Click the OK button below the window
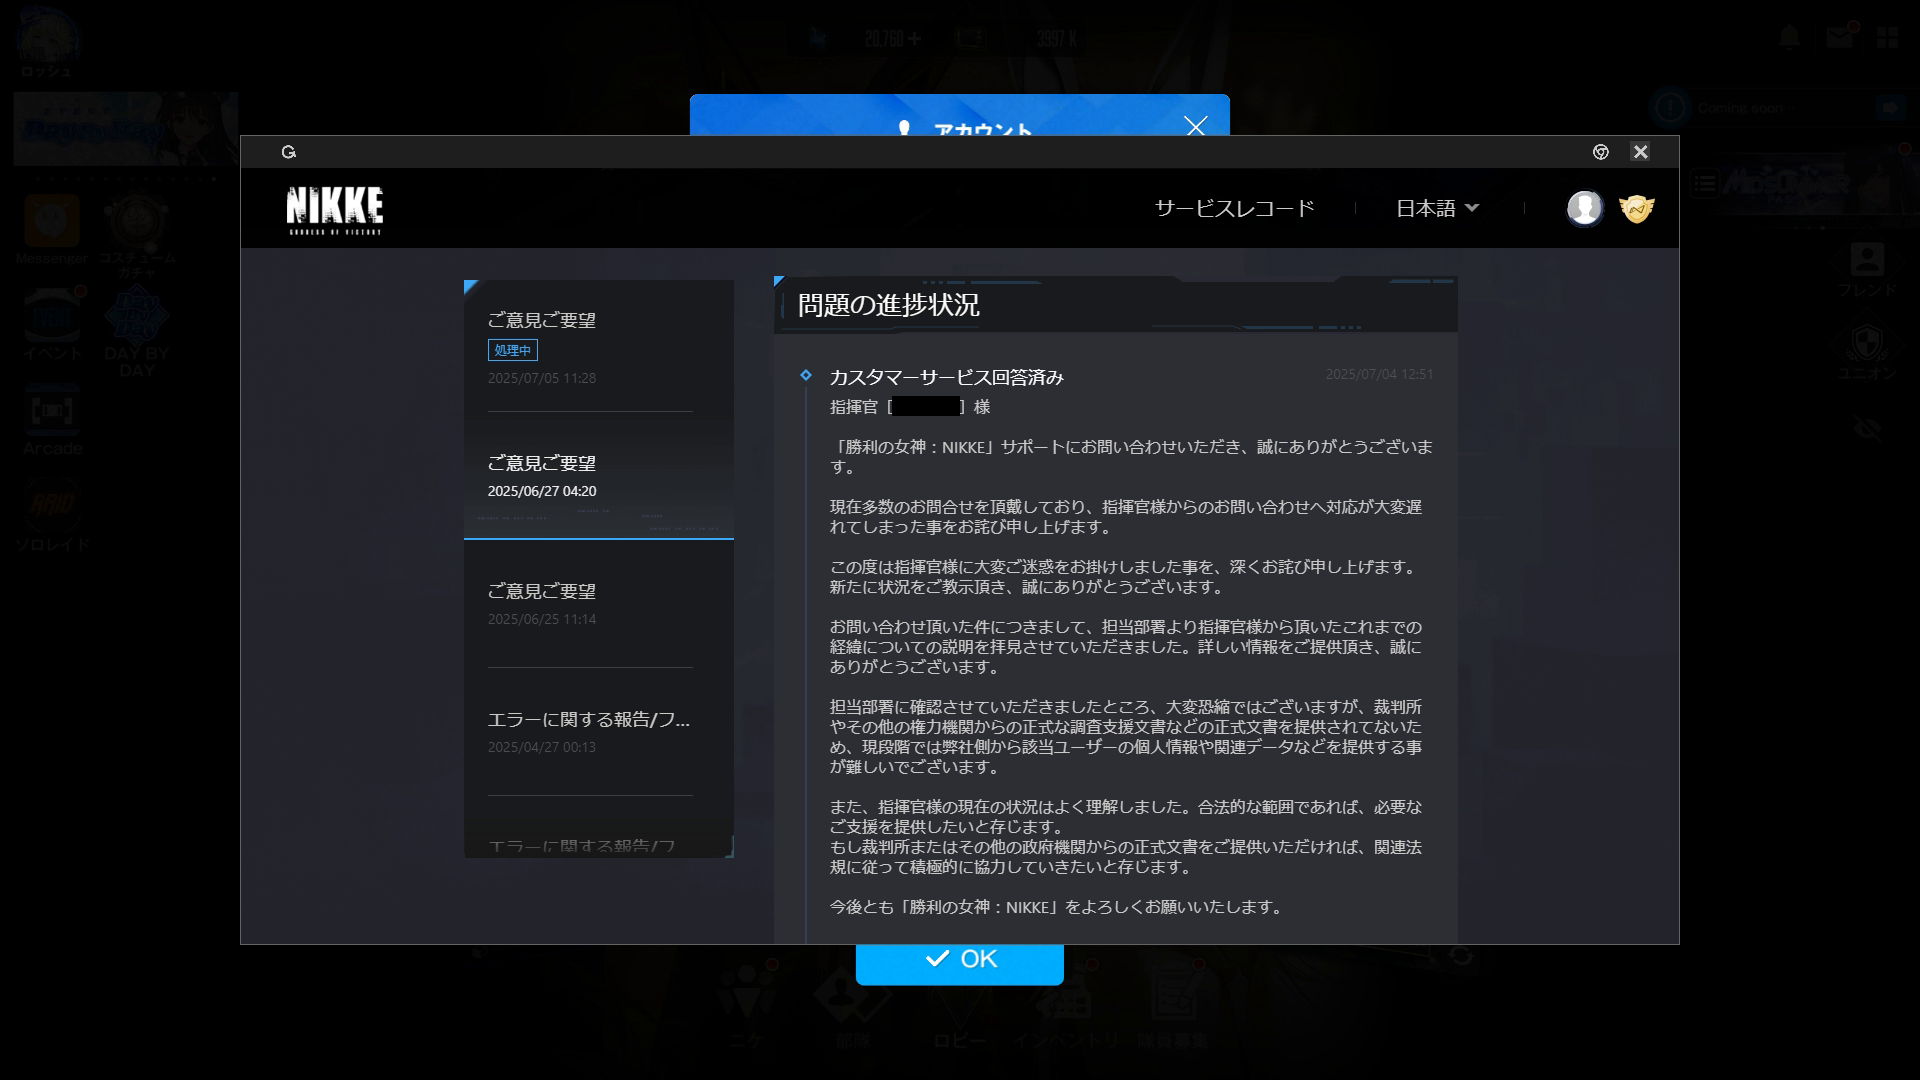 point(959,960)
